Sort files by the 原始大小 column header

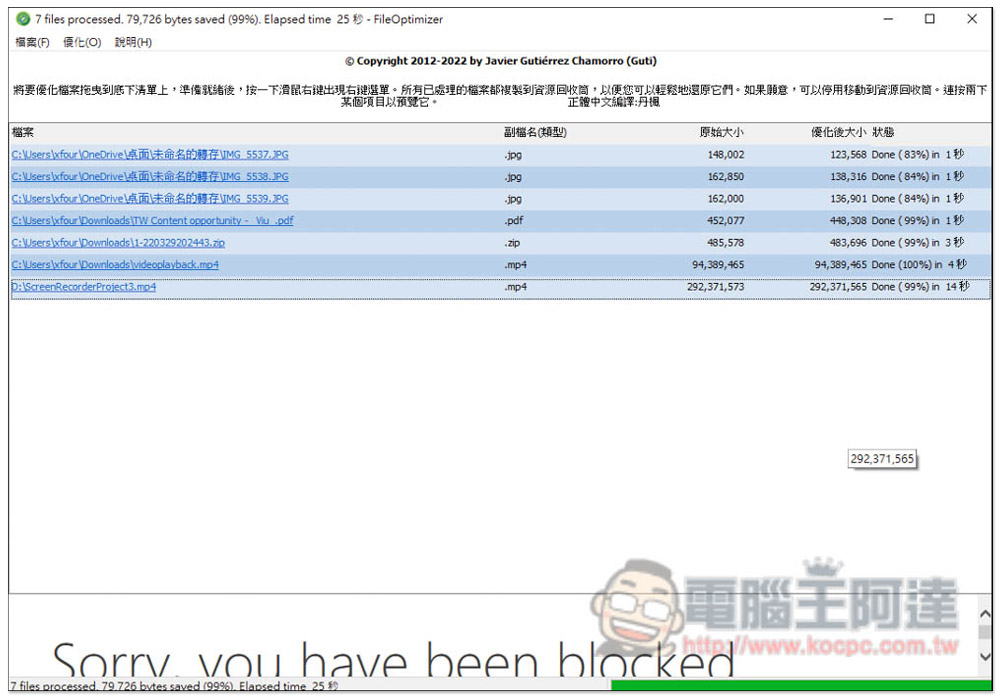coord(723,131)
